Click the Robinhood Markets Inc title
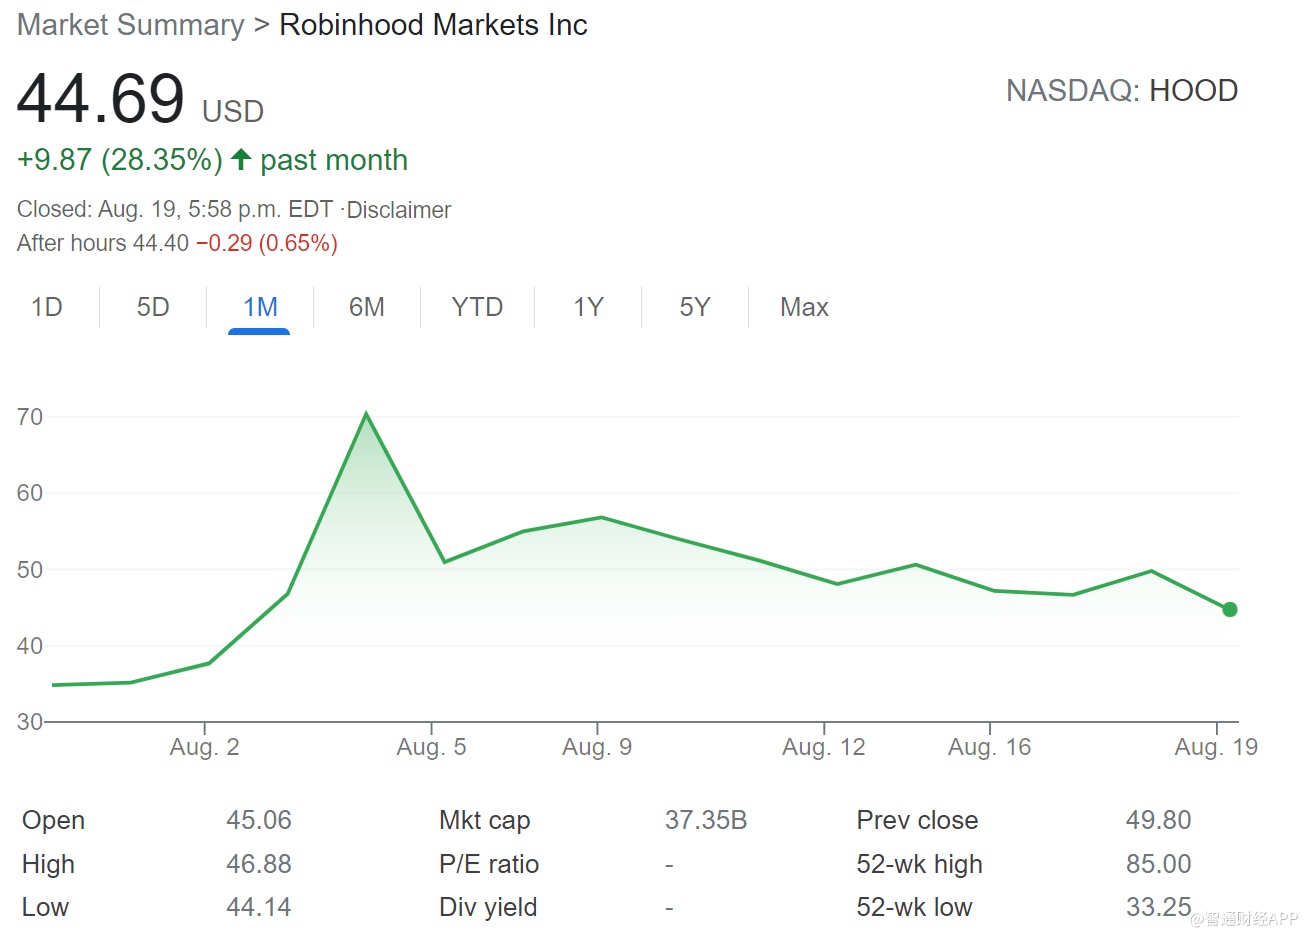1308x938 pixels. click(x=433, y=25)
